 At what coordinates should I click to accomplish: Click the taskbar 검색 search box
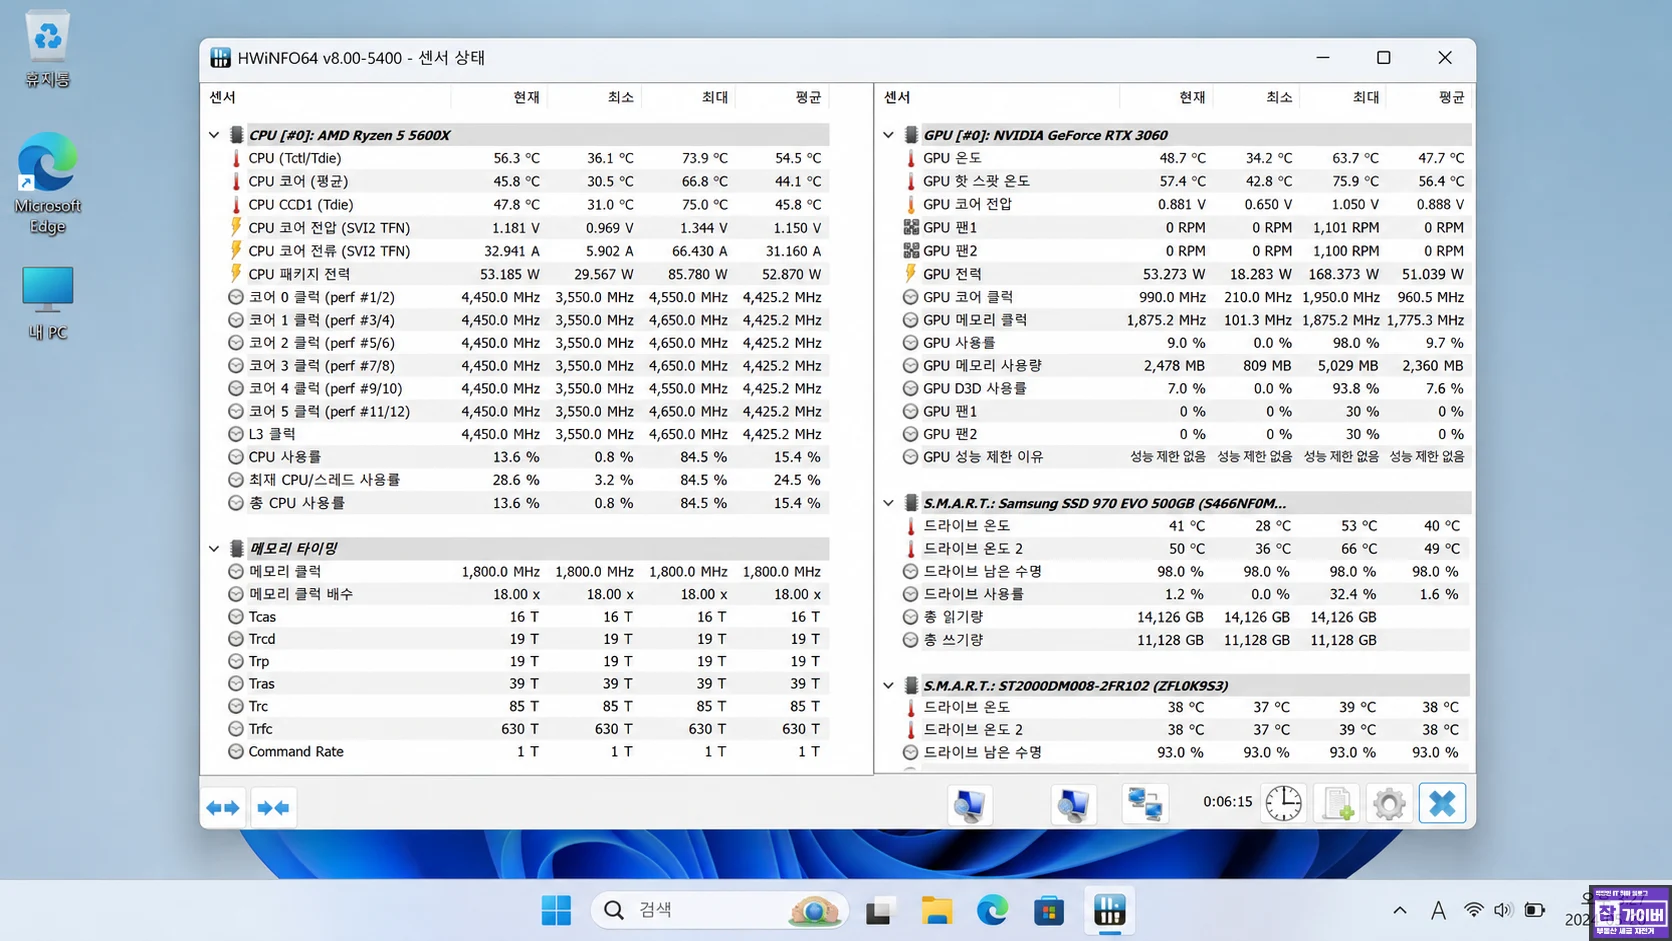[719, 910]
